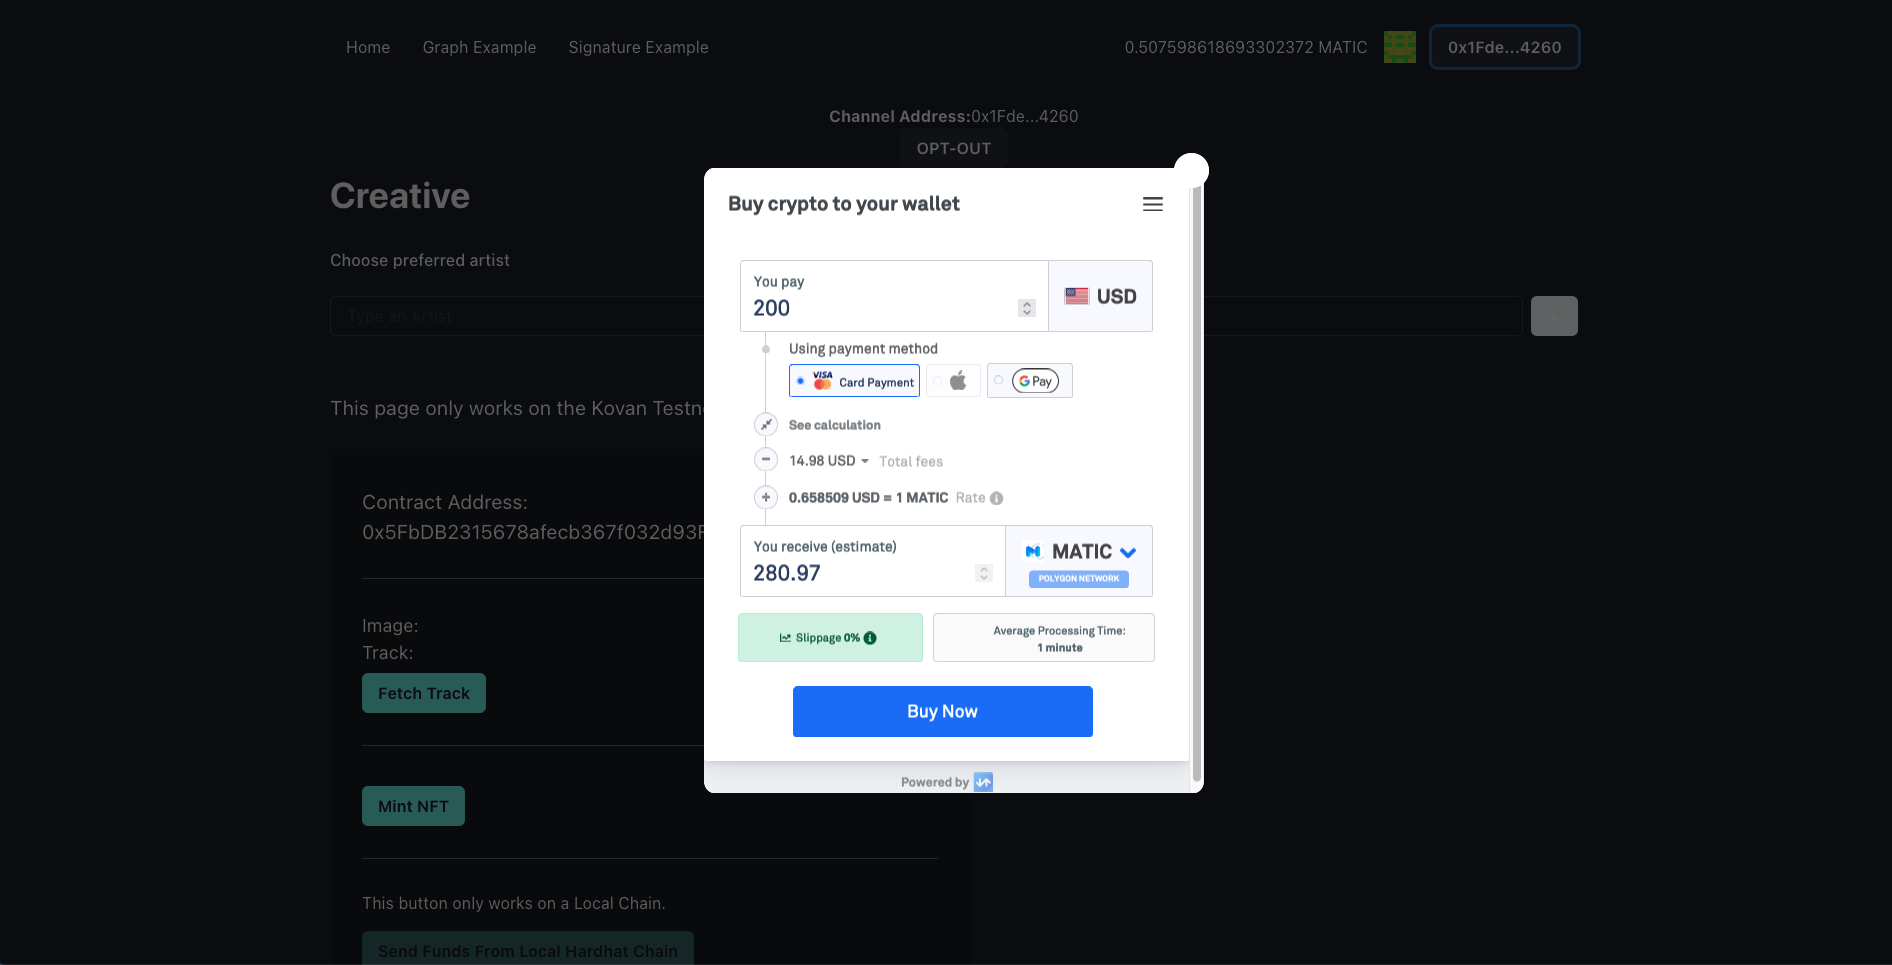The width and height of the screenshot is (1892, 965).
Task: Click the minus icon beside total fees
Action: [x=766, y=460]
